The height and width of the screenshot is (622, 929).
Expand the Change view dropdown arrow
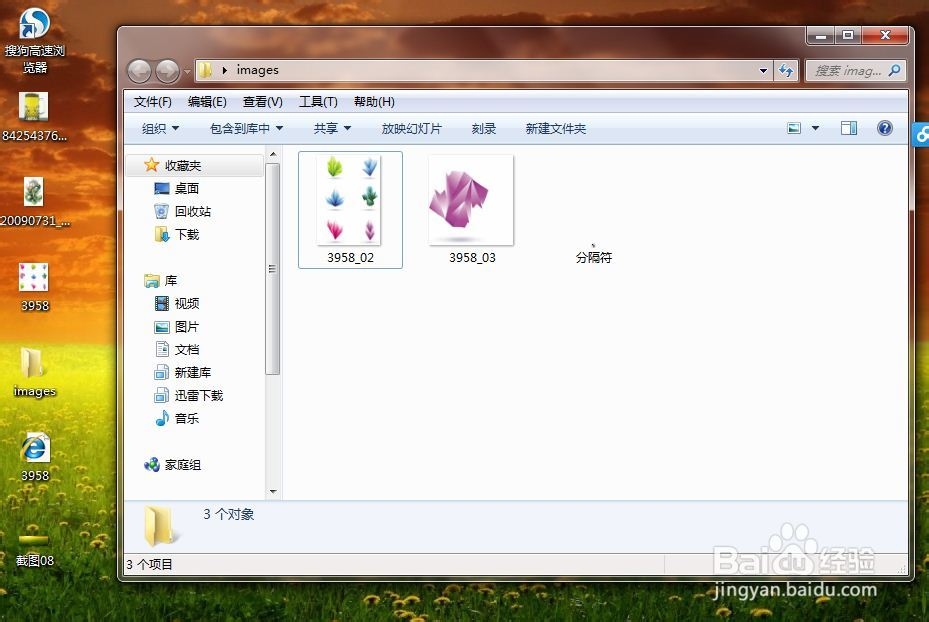click(x=814, y=128)
